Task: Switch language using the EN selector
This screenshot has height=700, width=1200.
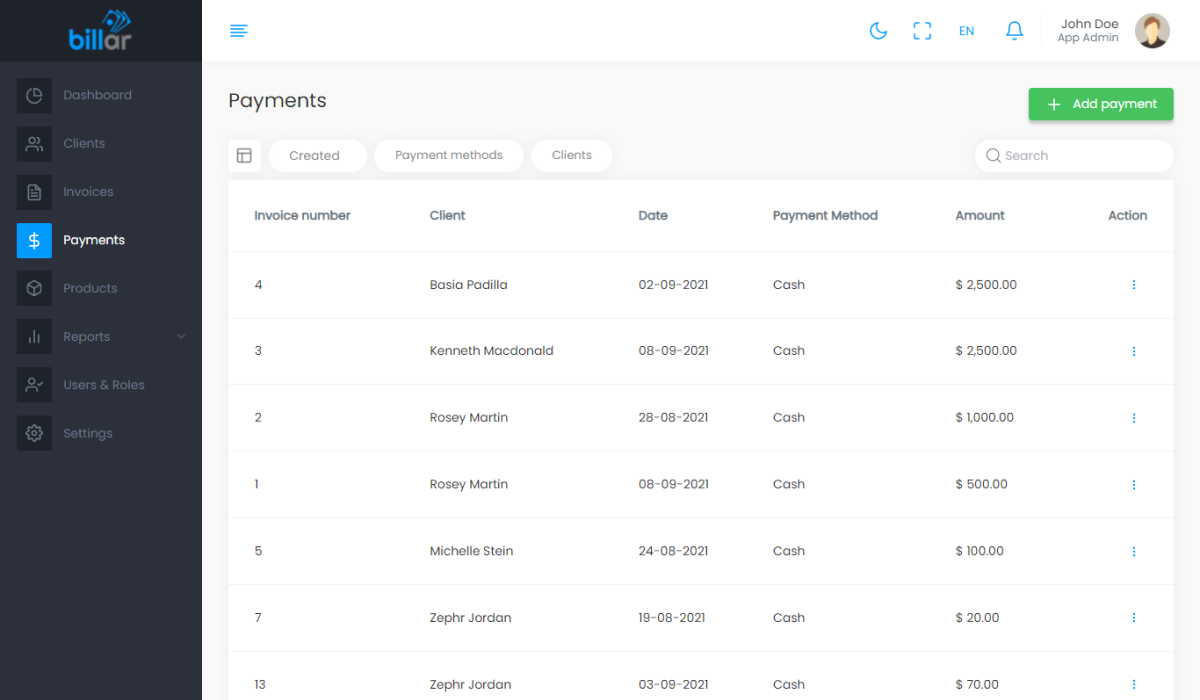Action: point(966,31)
